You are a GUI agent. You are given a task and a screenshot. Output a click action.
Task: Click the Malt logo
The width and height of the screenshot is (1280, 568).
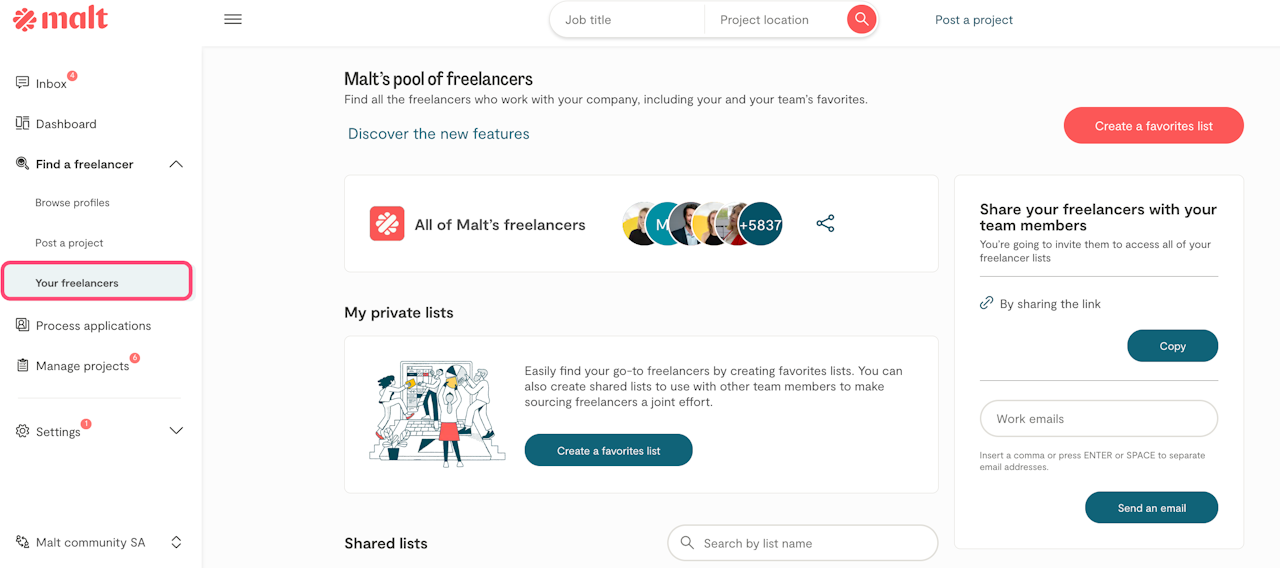[60, 19]
